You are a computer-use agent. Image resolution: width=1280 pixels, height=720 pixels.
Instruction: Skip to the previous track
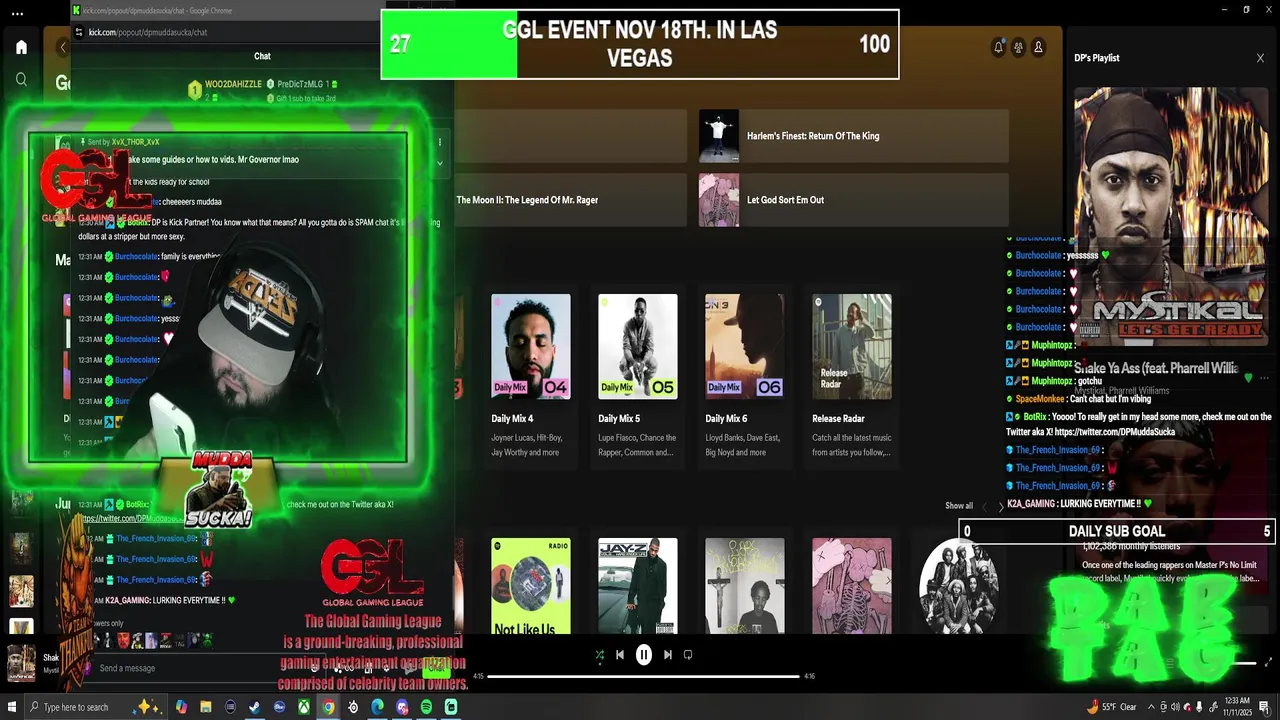coord(619,655)
